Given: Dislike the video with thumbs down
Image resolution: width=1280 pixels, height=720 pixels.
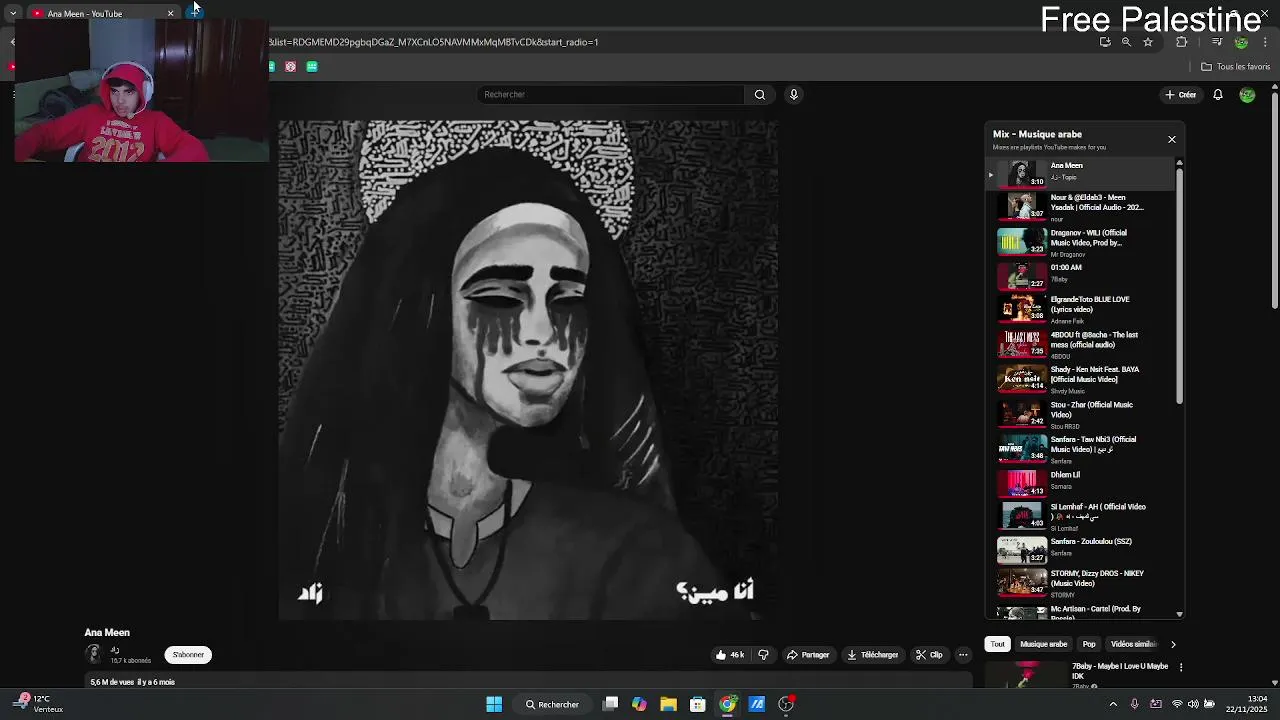Looking at the screenshot, I should click(763, 655).
